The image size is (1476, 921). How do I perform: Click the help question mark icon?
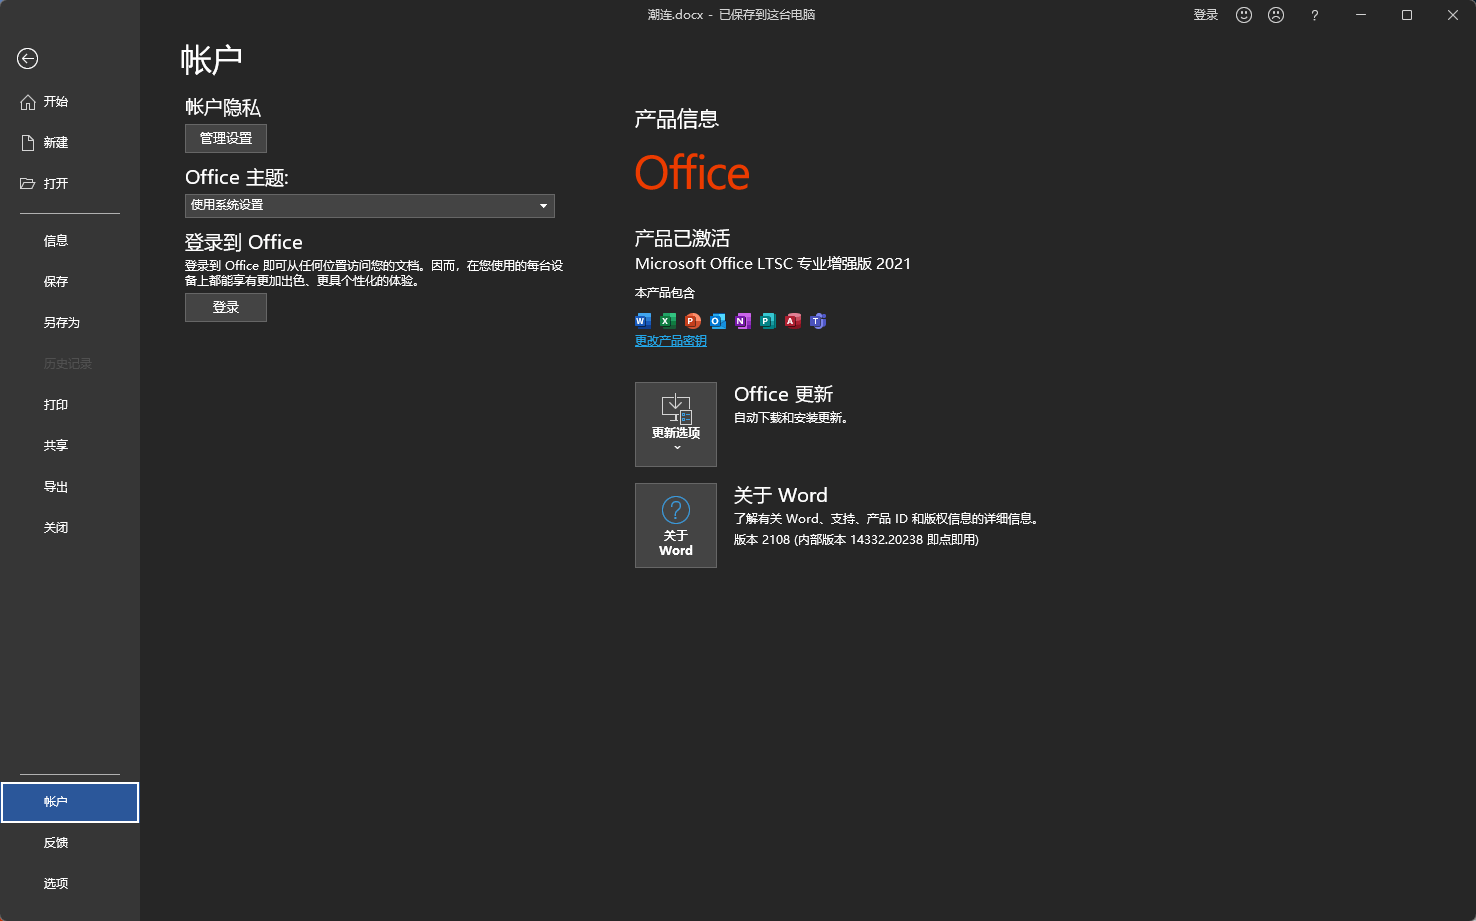click(1314, 15)
